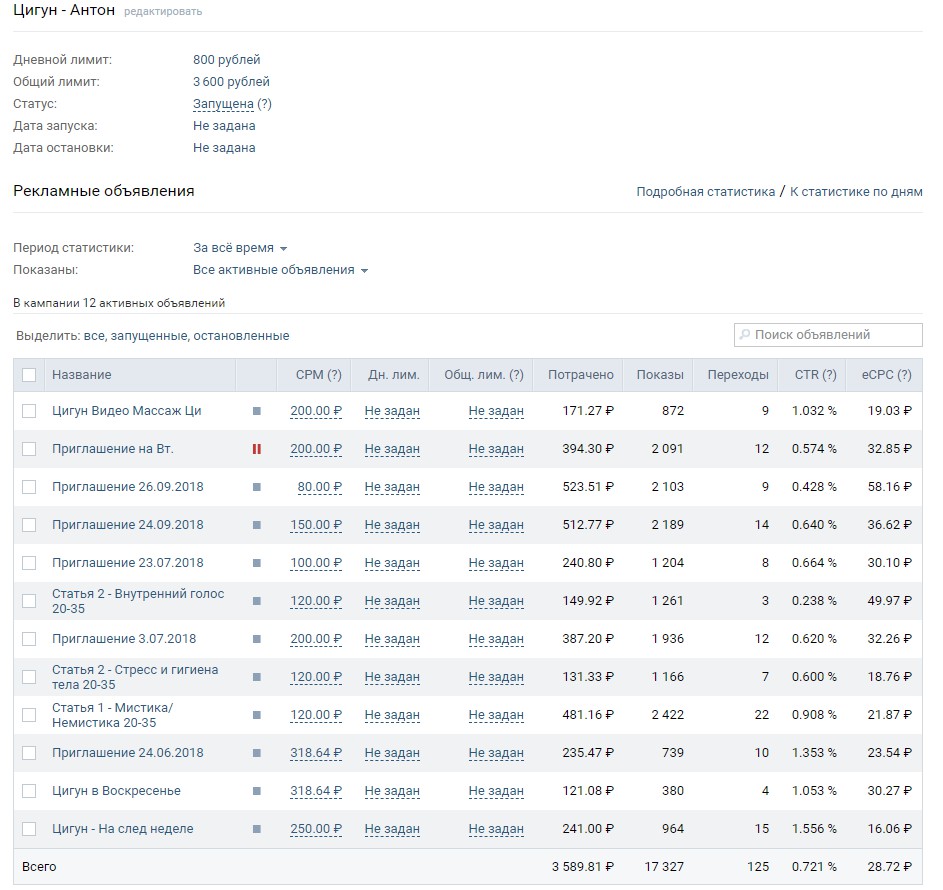Check the box for Приглашение 24.06.2018
The height and width of the screenshot is (890, 943).
tap(29, 753)
